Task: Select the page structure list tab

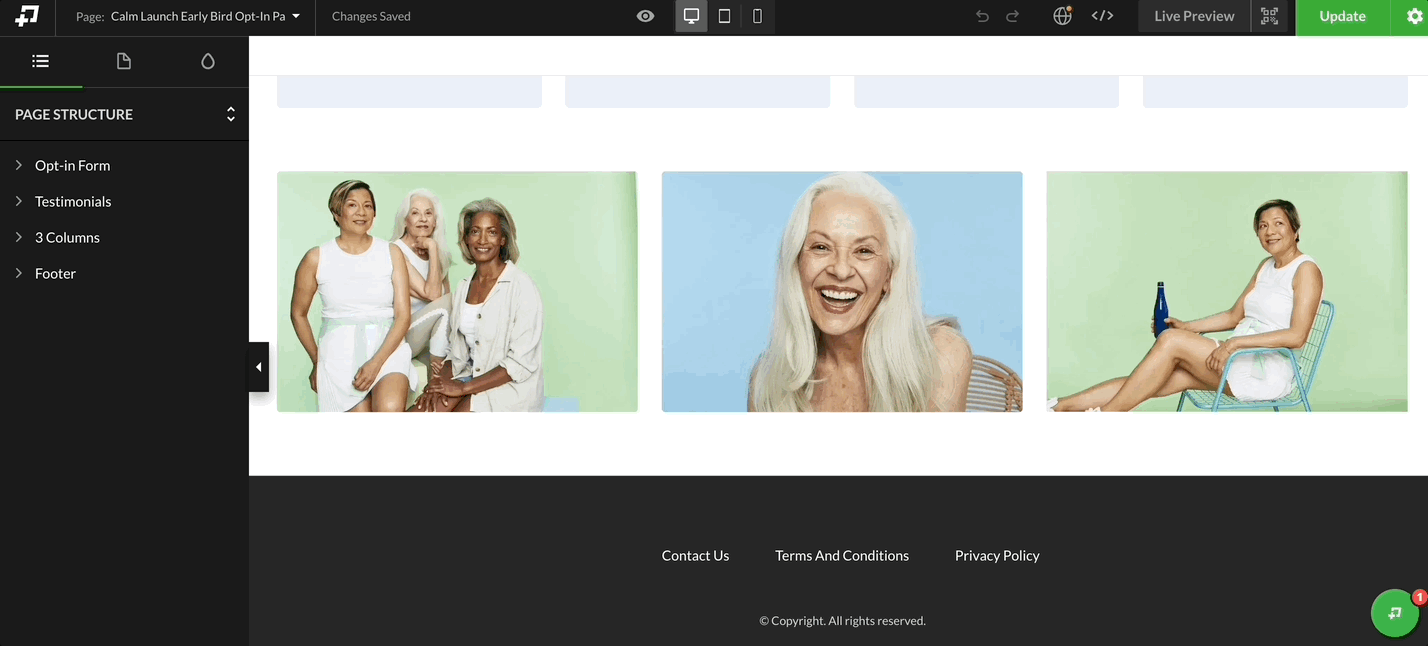Action: click(40, 61)
